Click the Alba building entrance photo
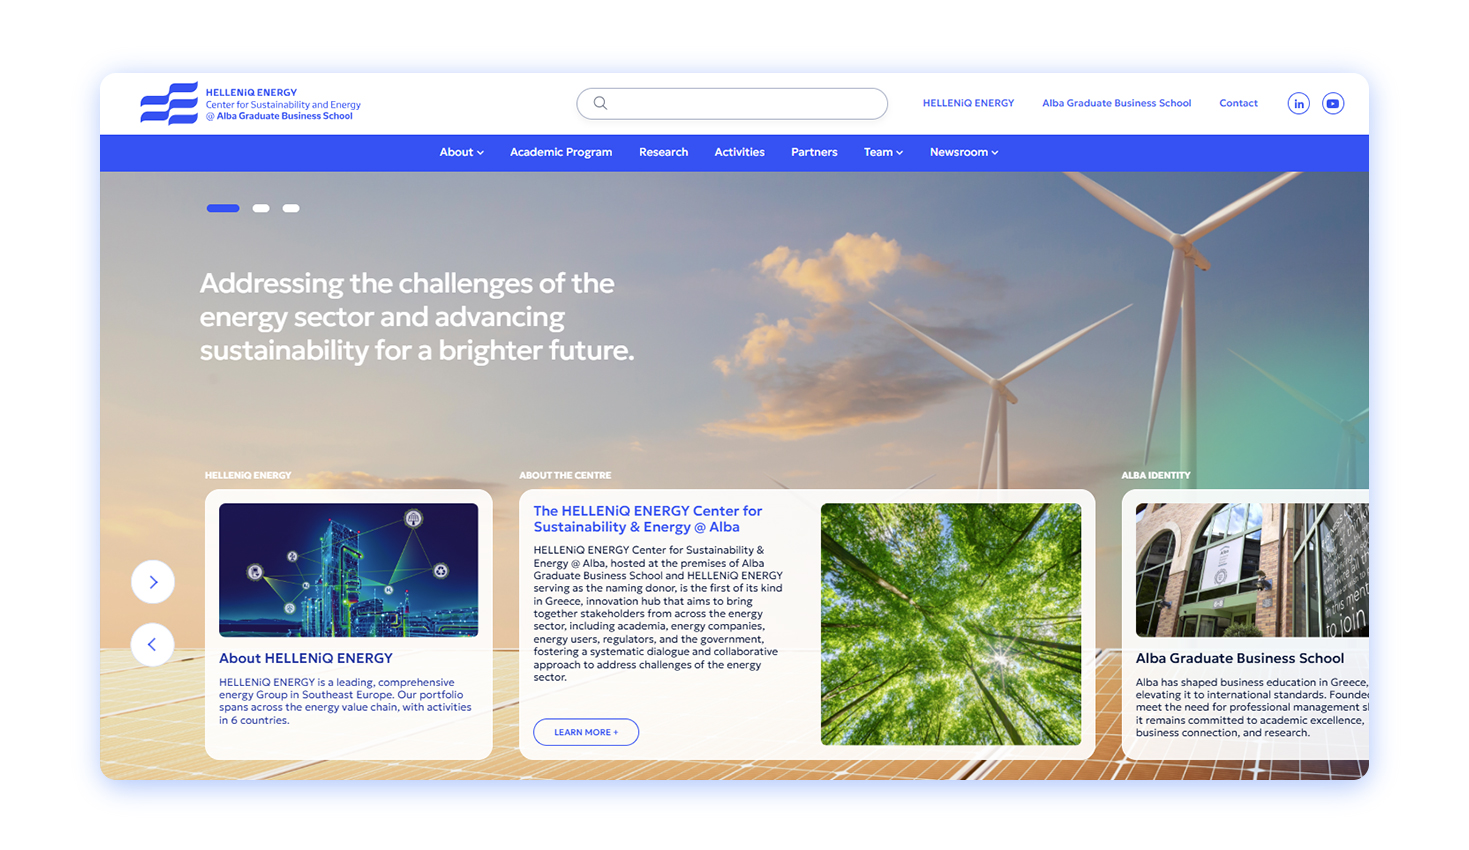1469x850 pixels. 1252,570
